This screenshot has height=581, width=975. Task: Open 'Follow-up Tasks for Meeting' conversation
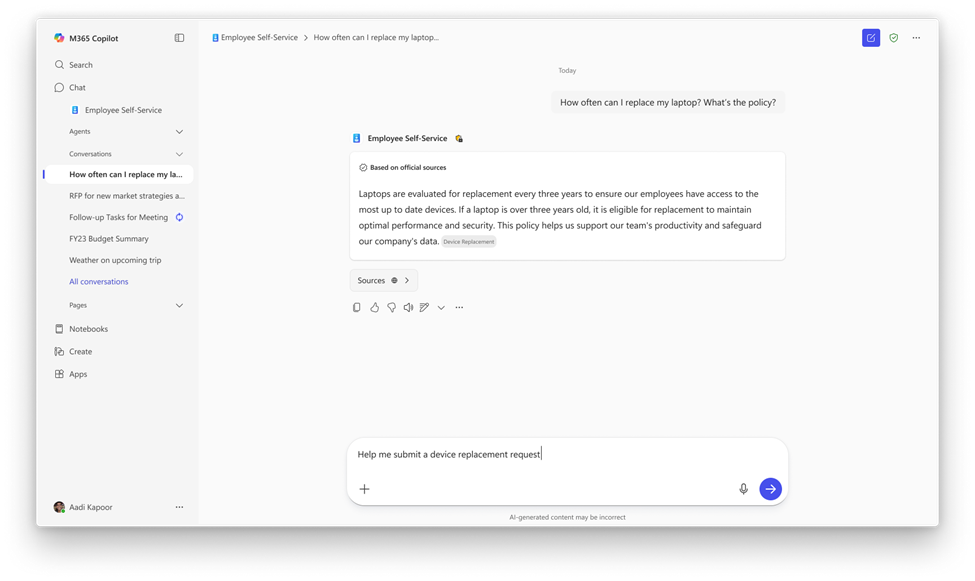pyautogui.click(x=118, y=218)
